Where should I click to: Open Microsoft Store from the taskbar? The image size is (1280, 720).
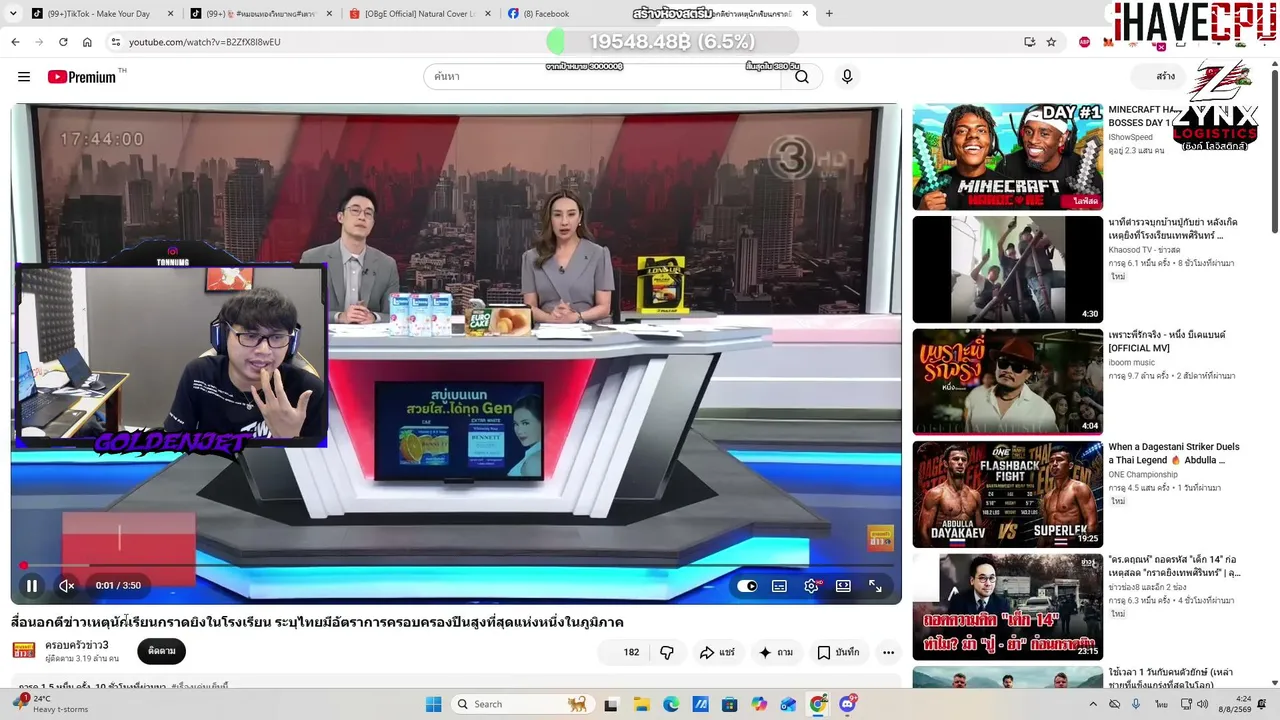coord(730,704)
